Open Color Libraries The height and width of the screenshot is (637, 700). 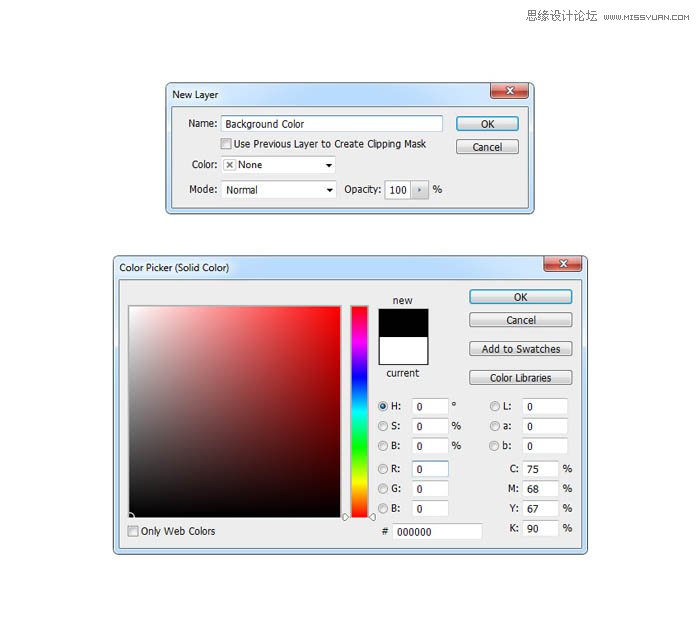520,378
